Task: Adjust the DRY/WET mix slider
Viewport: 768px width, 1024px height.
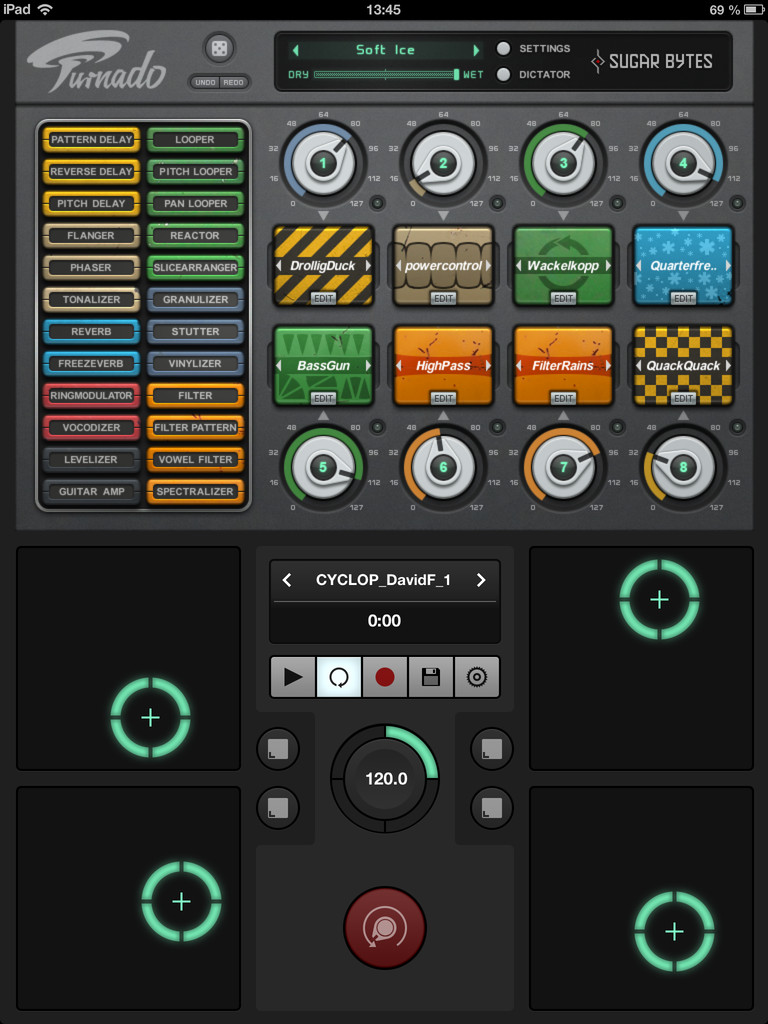Action: point(387,74)
